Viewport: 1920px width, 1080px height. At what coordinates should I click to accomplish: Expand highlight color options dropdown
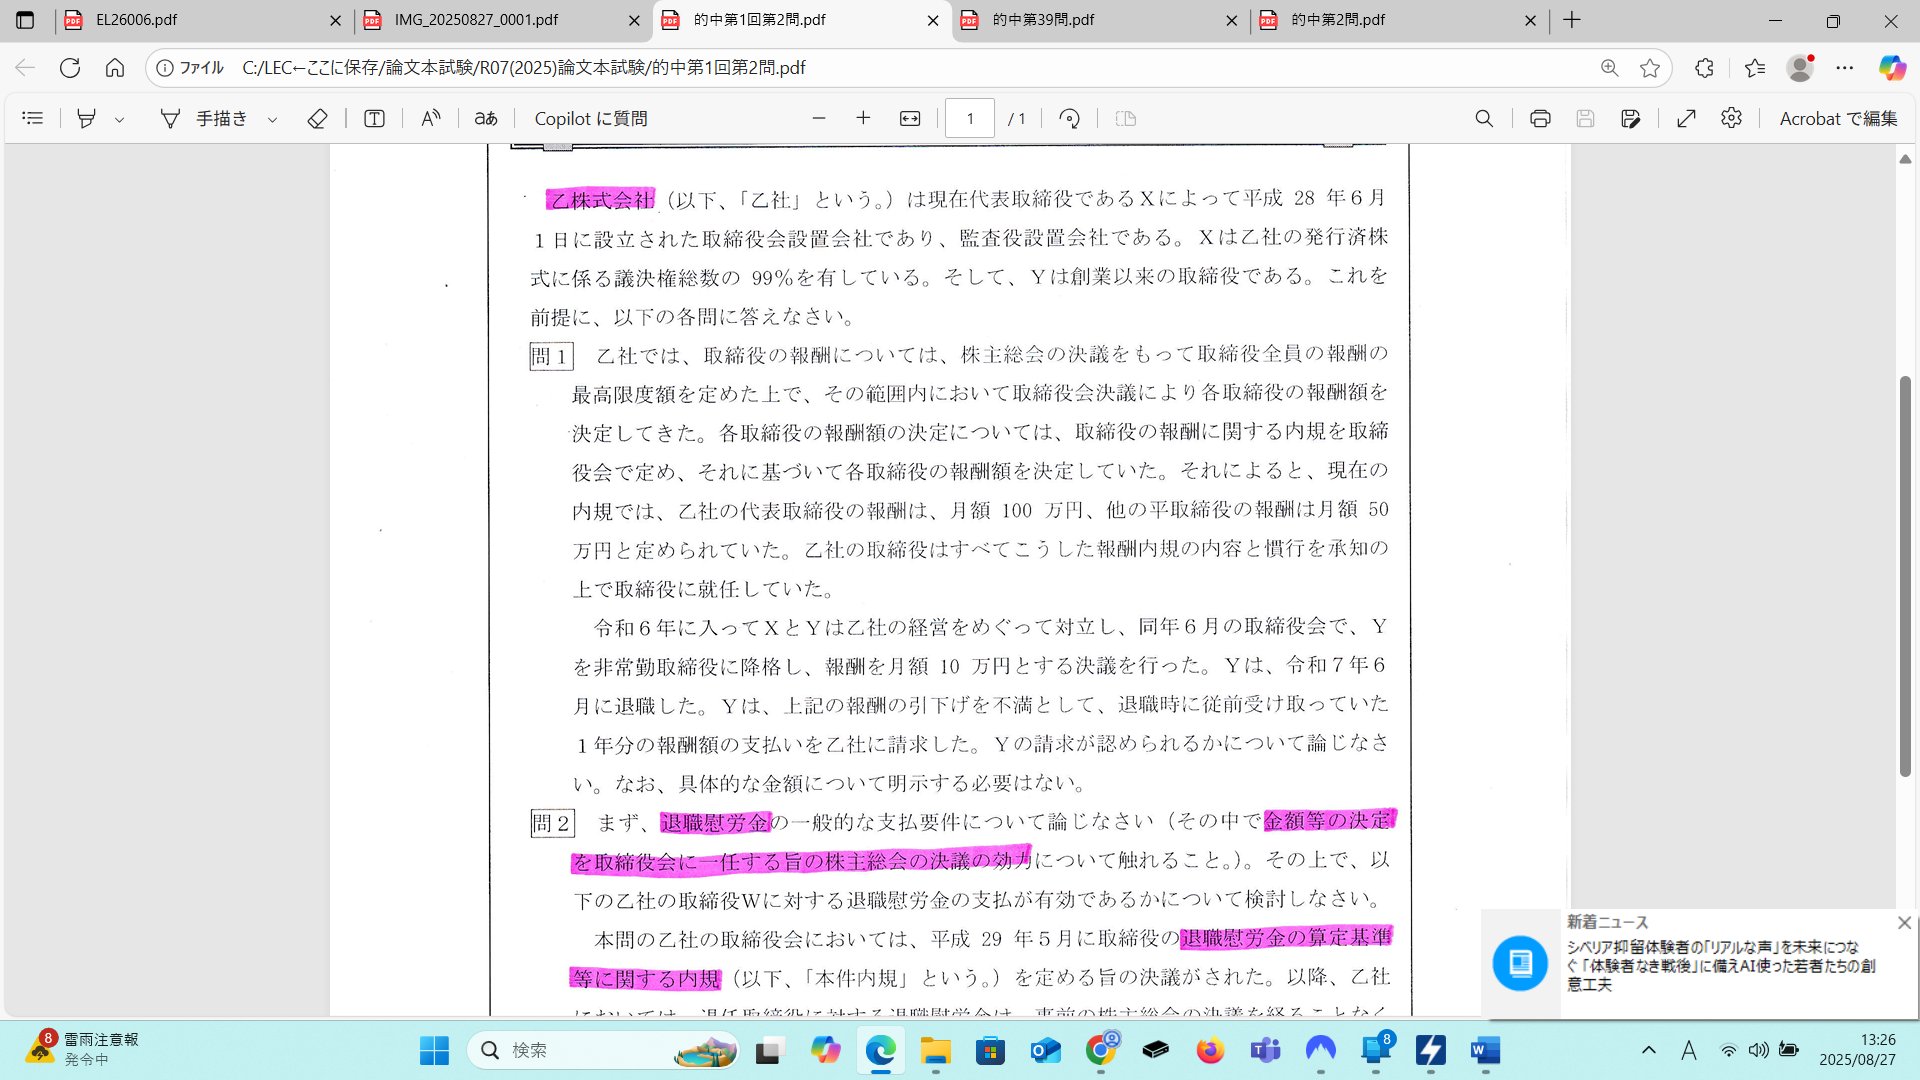click(x=120, y=119)
